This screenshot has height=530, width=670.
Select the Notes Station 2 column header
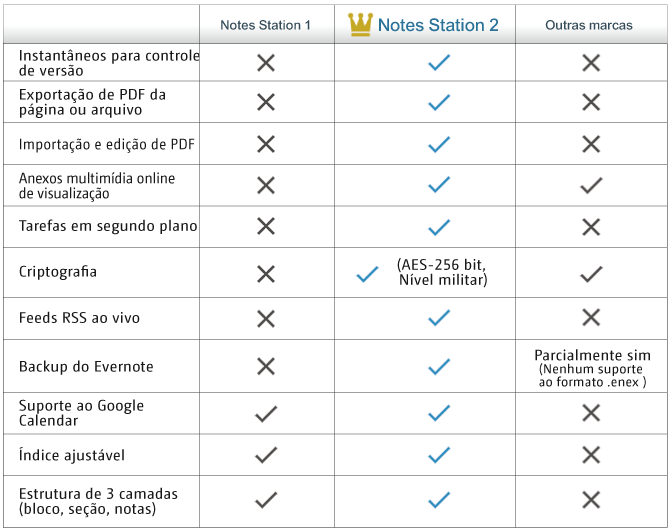click(438, 25)
